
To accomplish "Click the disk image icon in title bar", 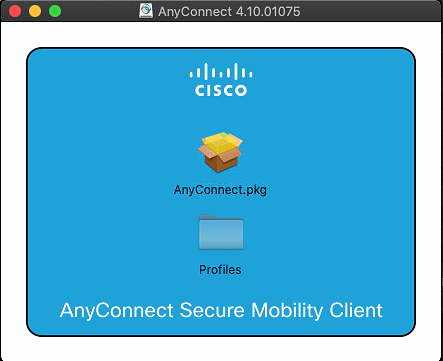I will tap(146, 11).
